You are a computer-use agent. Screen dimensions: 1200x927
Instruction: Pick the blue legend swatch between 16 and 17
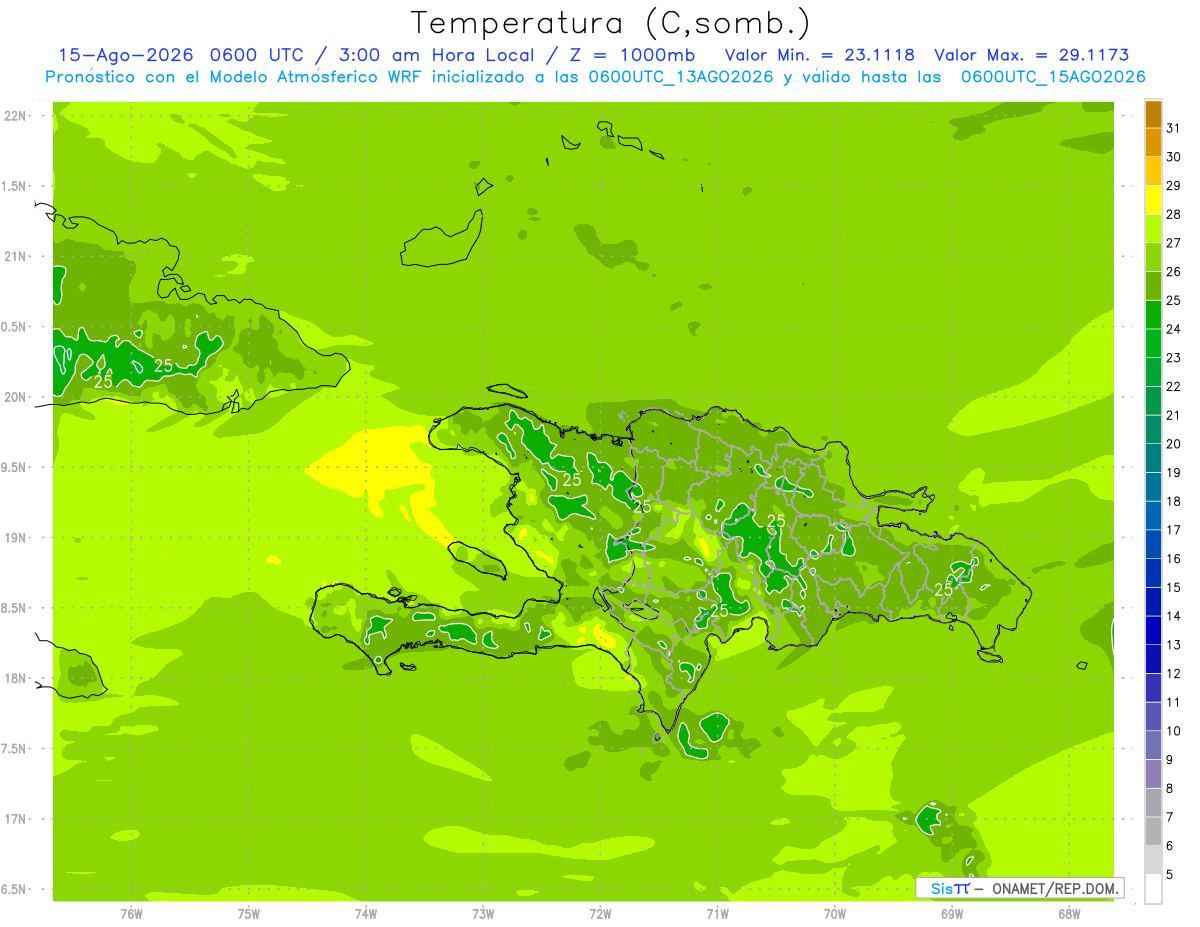1153,544
